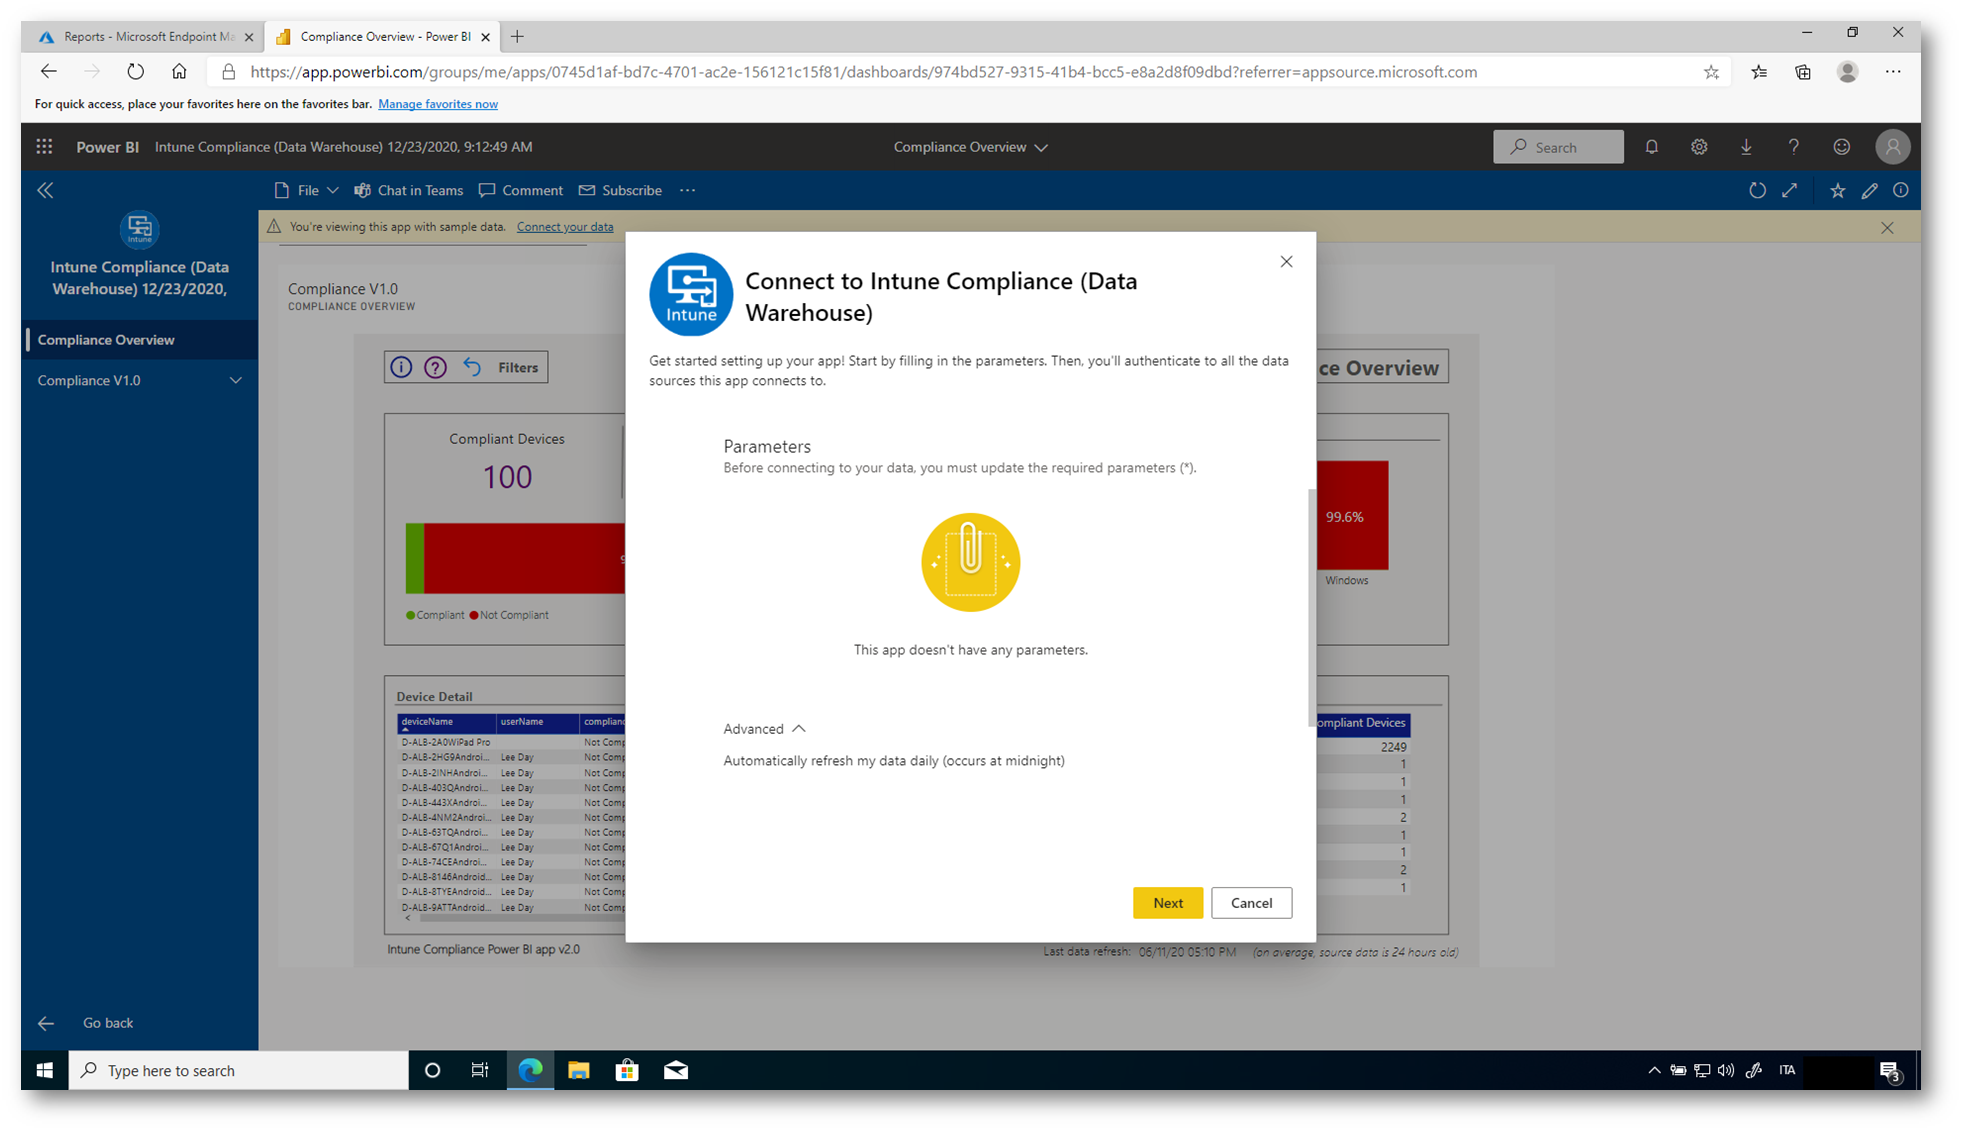1963x1132 pixels.
Task: Favorite this dashboard with star icon
Action: pos(1837,190)
